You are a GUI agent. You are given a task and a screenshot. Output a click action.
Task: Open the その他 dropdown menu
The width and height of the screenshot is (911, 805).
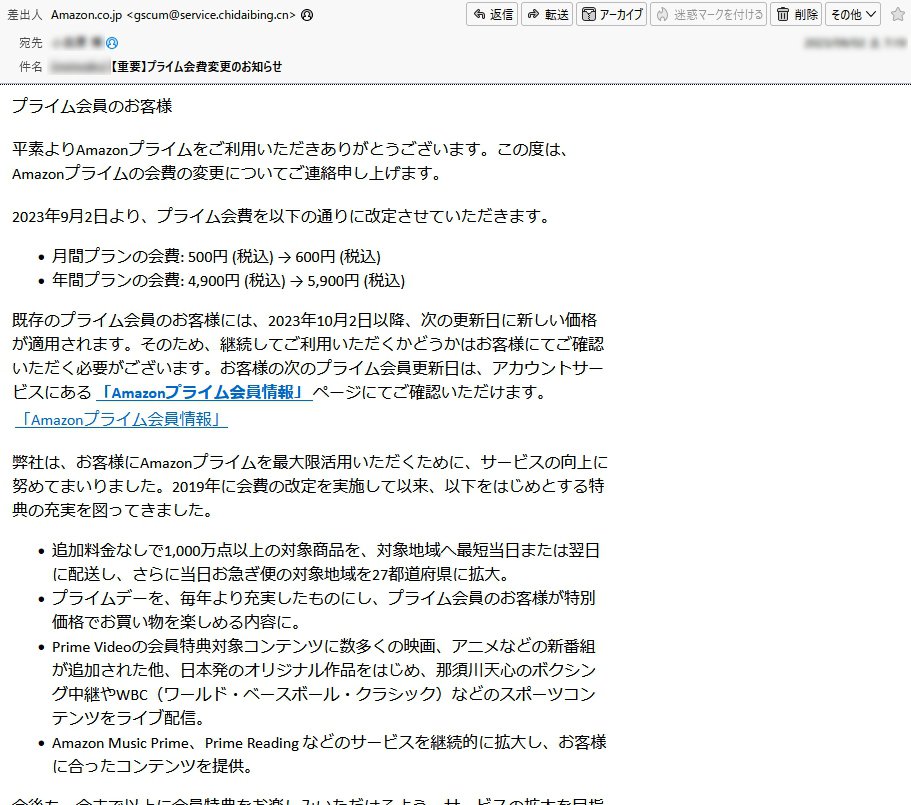click(x=853, y=14)
